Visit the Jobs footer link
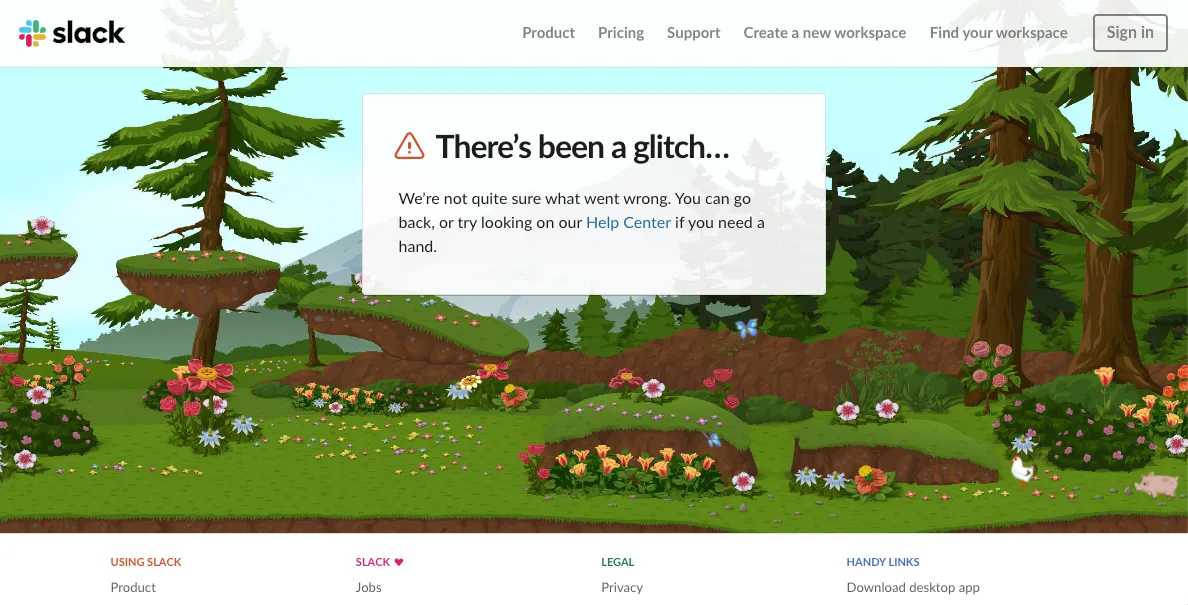The image size is (1188, 605). tap(368, 588)
